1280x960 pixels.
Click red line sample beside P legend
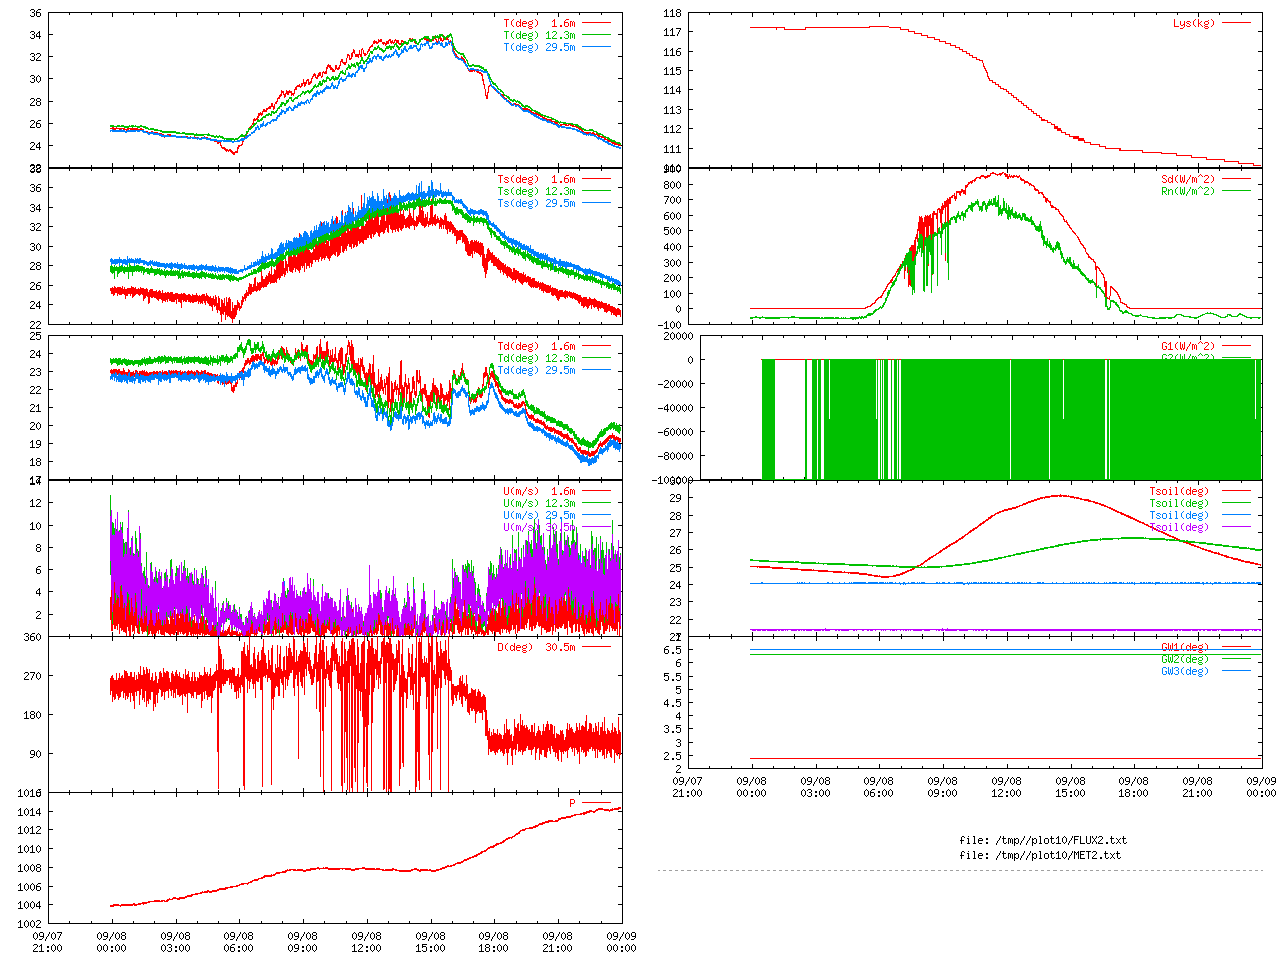(x=596, y=803)
